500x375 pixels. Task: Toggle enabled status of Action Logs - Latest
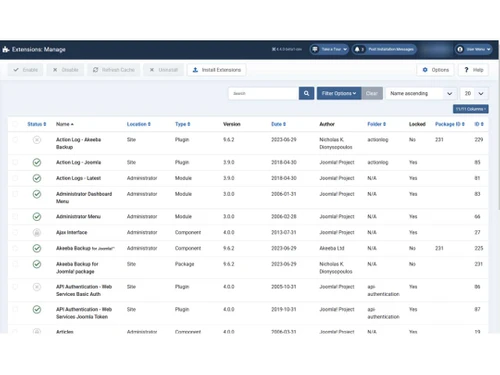(x=37, y=178)
